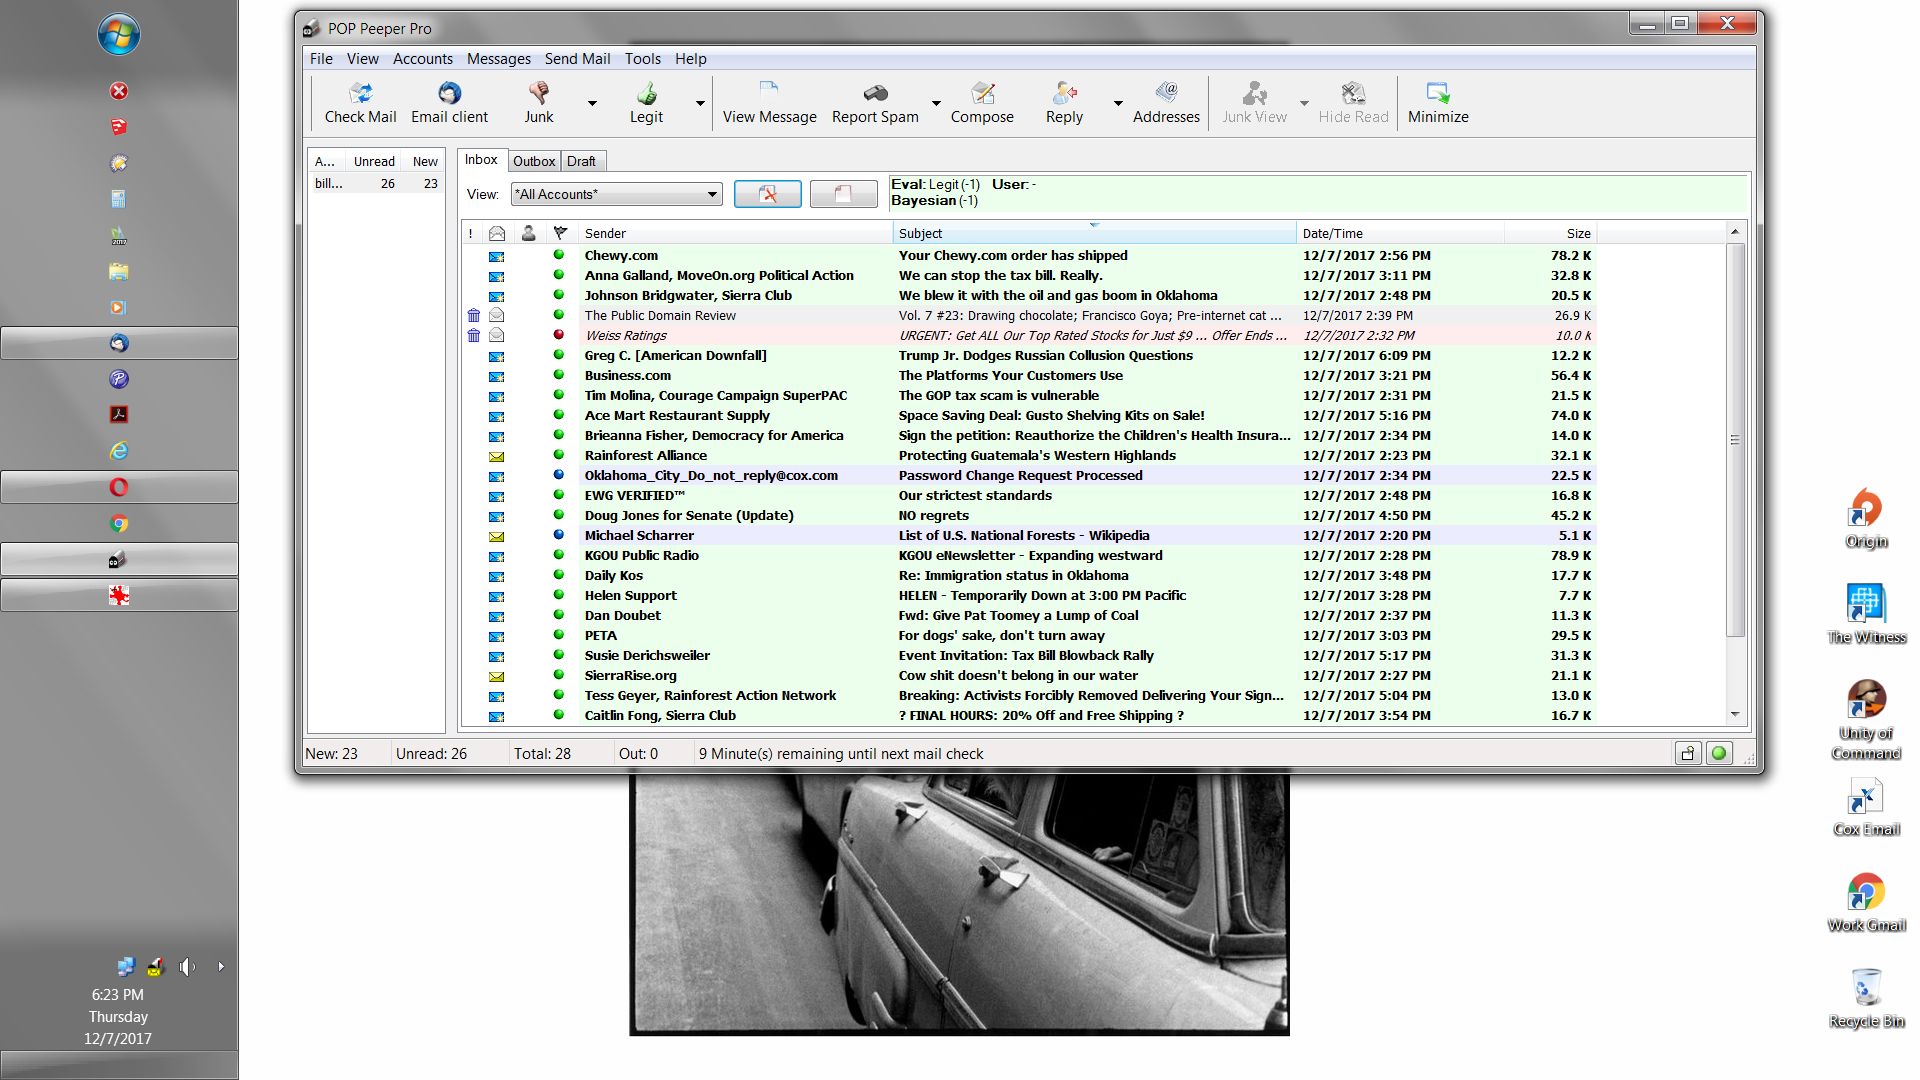Click the volume speaker icon in system tray

(187, 967)
